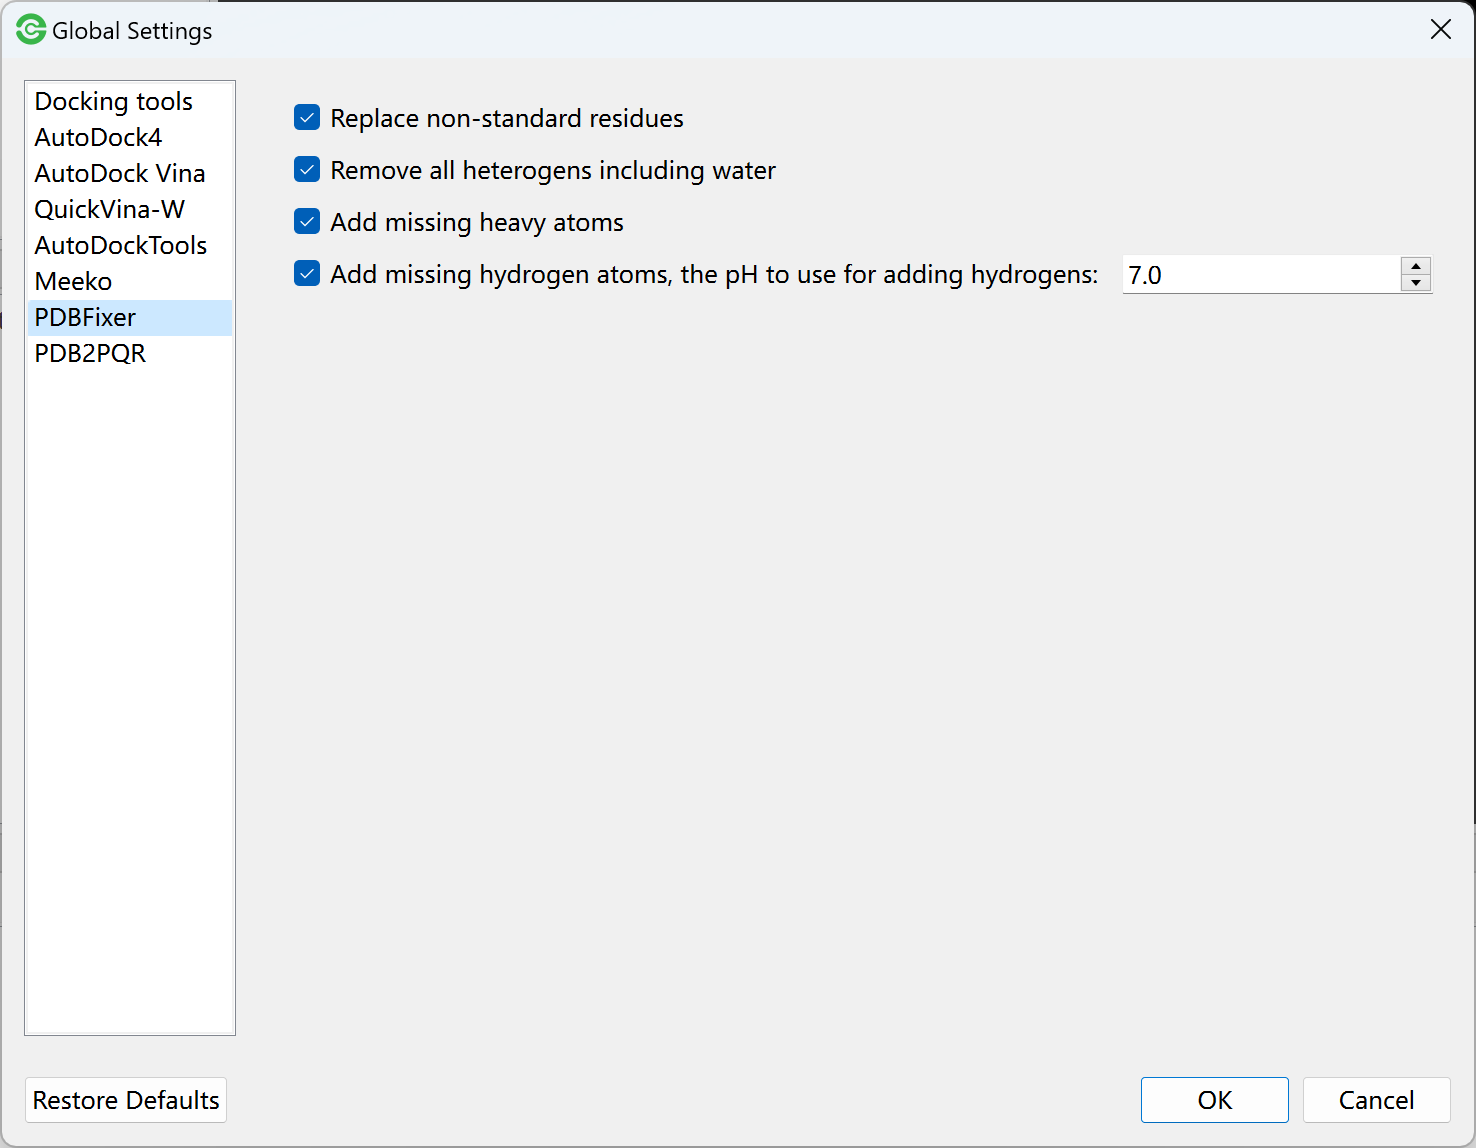Uncheck Replace non-standard residues
This screenshot has width=1476, height=1148.
coord(307,118)
